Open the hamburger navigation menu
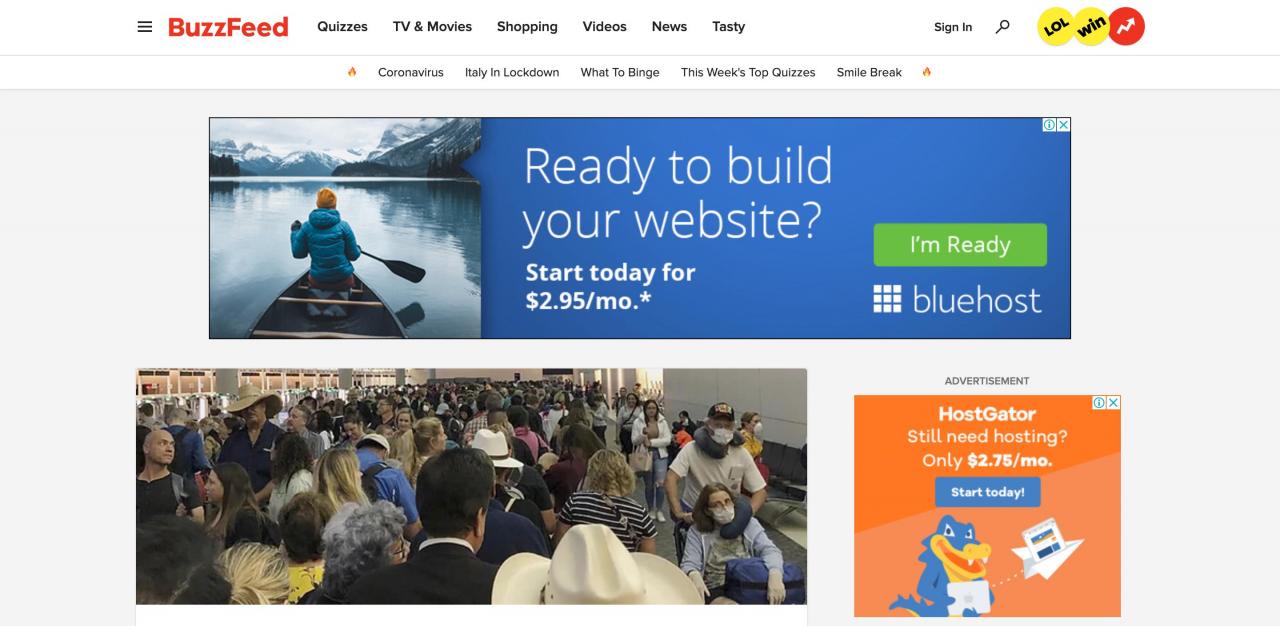Screen dimensions: 1280x626 [145, 27]
